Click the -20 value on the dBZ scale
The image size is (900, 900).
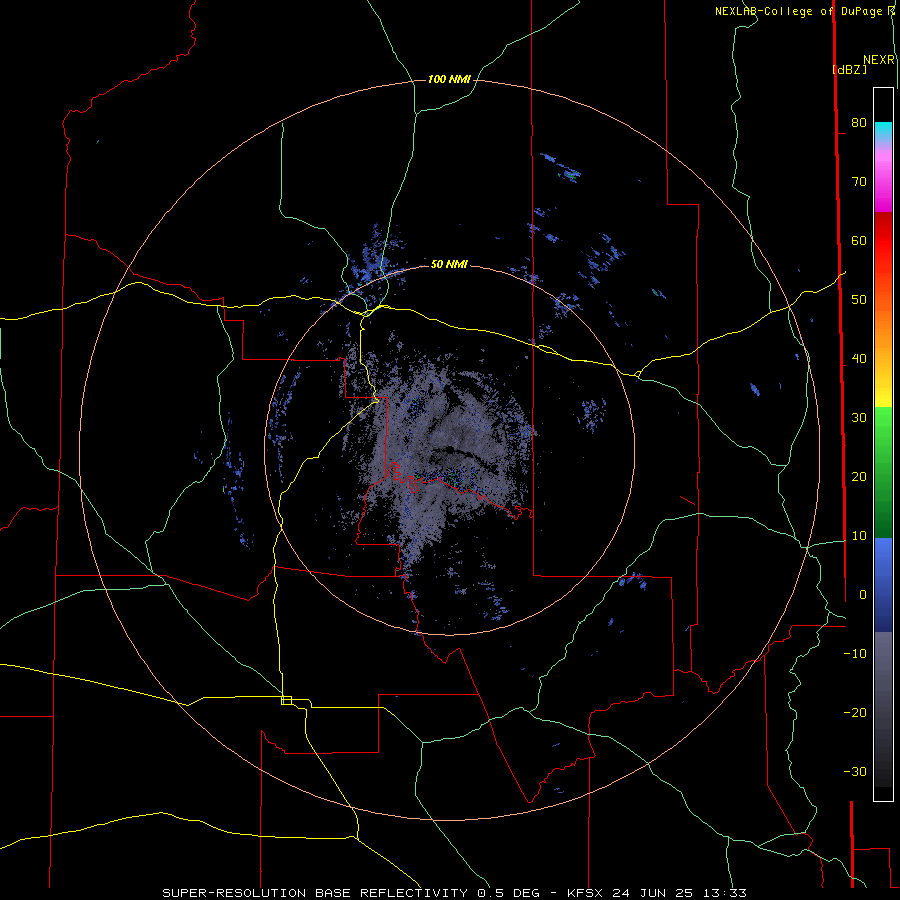[x=855, y=713]
